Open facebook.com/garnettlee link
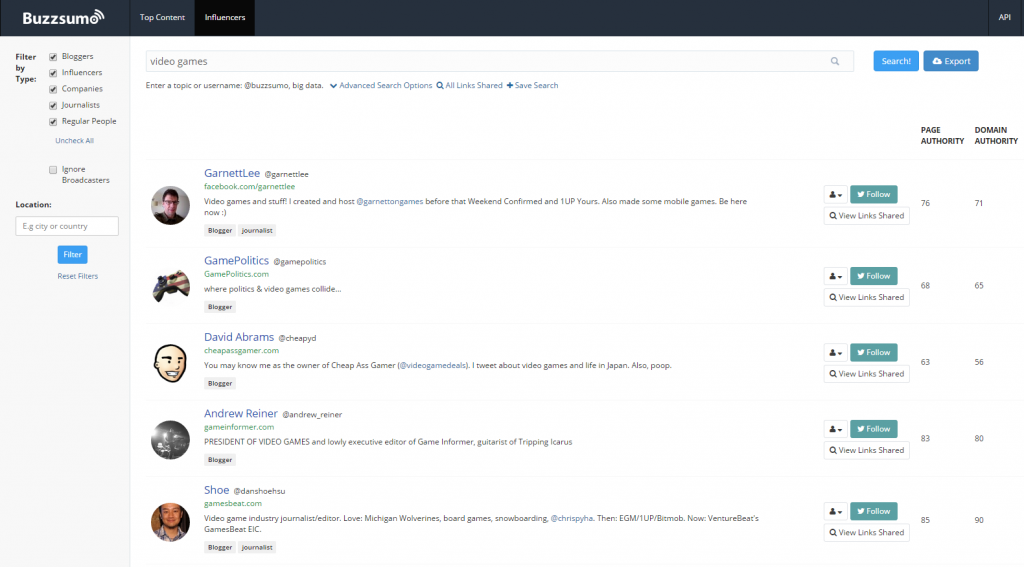The height and width of the screenshot is (567, 1024). pos(249,187)
